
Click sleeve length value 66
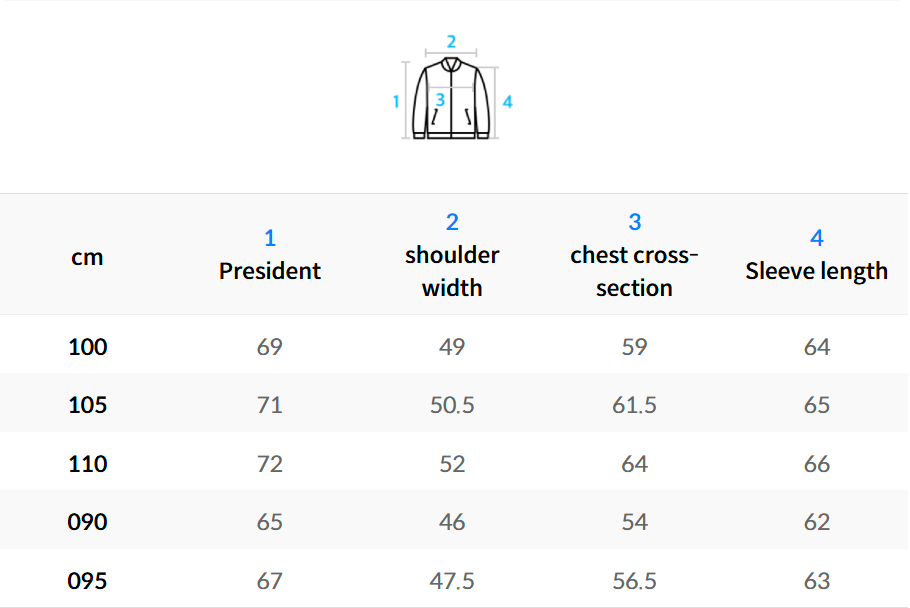(816, 464)
